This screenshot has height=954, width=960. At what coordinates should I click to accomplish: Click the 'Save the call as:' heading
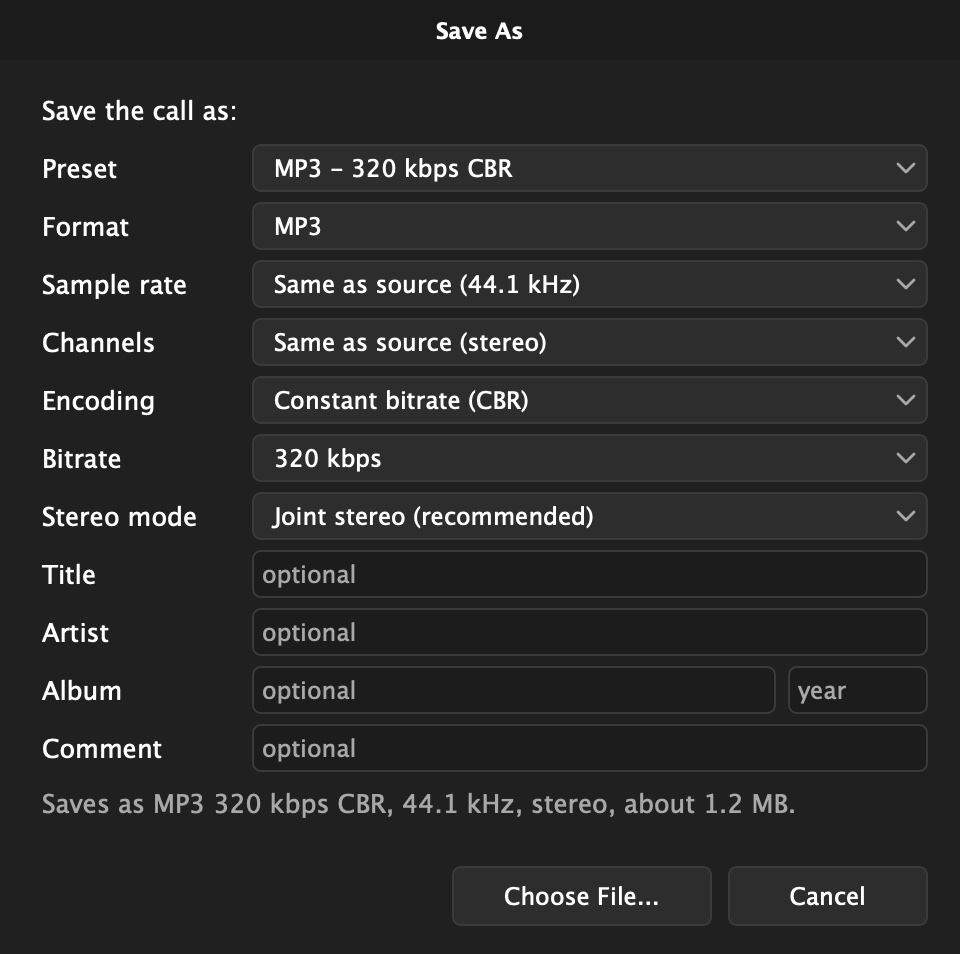click(139, 111)
